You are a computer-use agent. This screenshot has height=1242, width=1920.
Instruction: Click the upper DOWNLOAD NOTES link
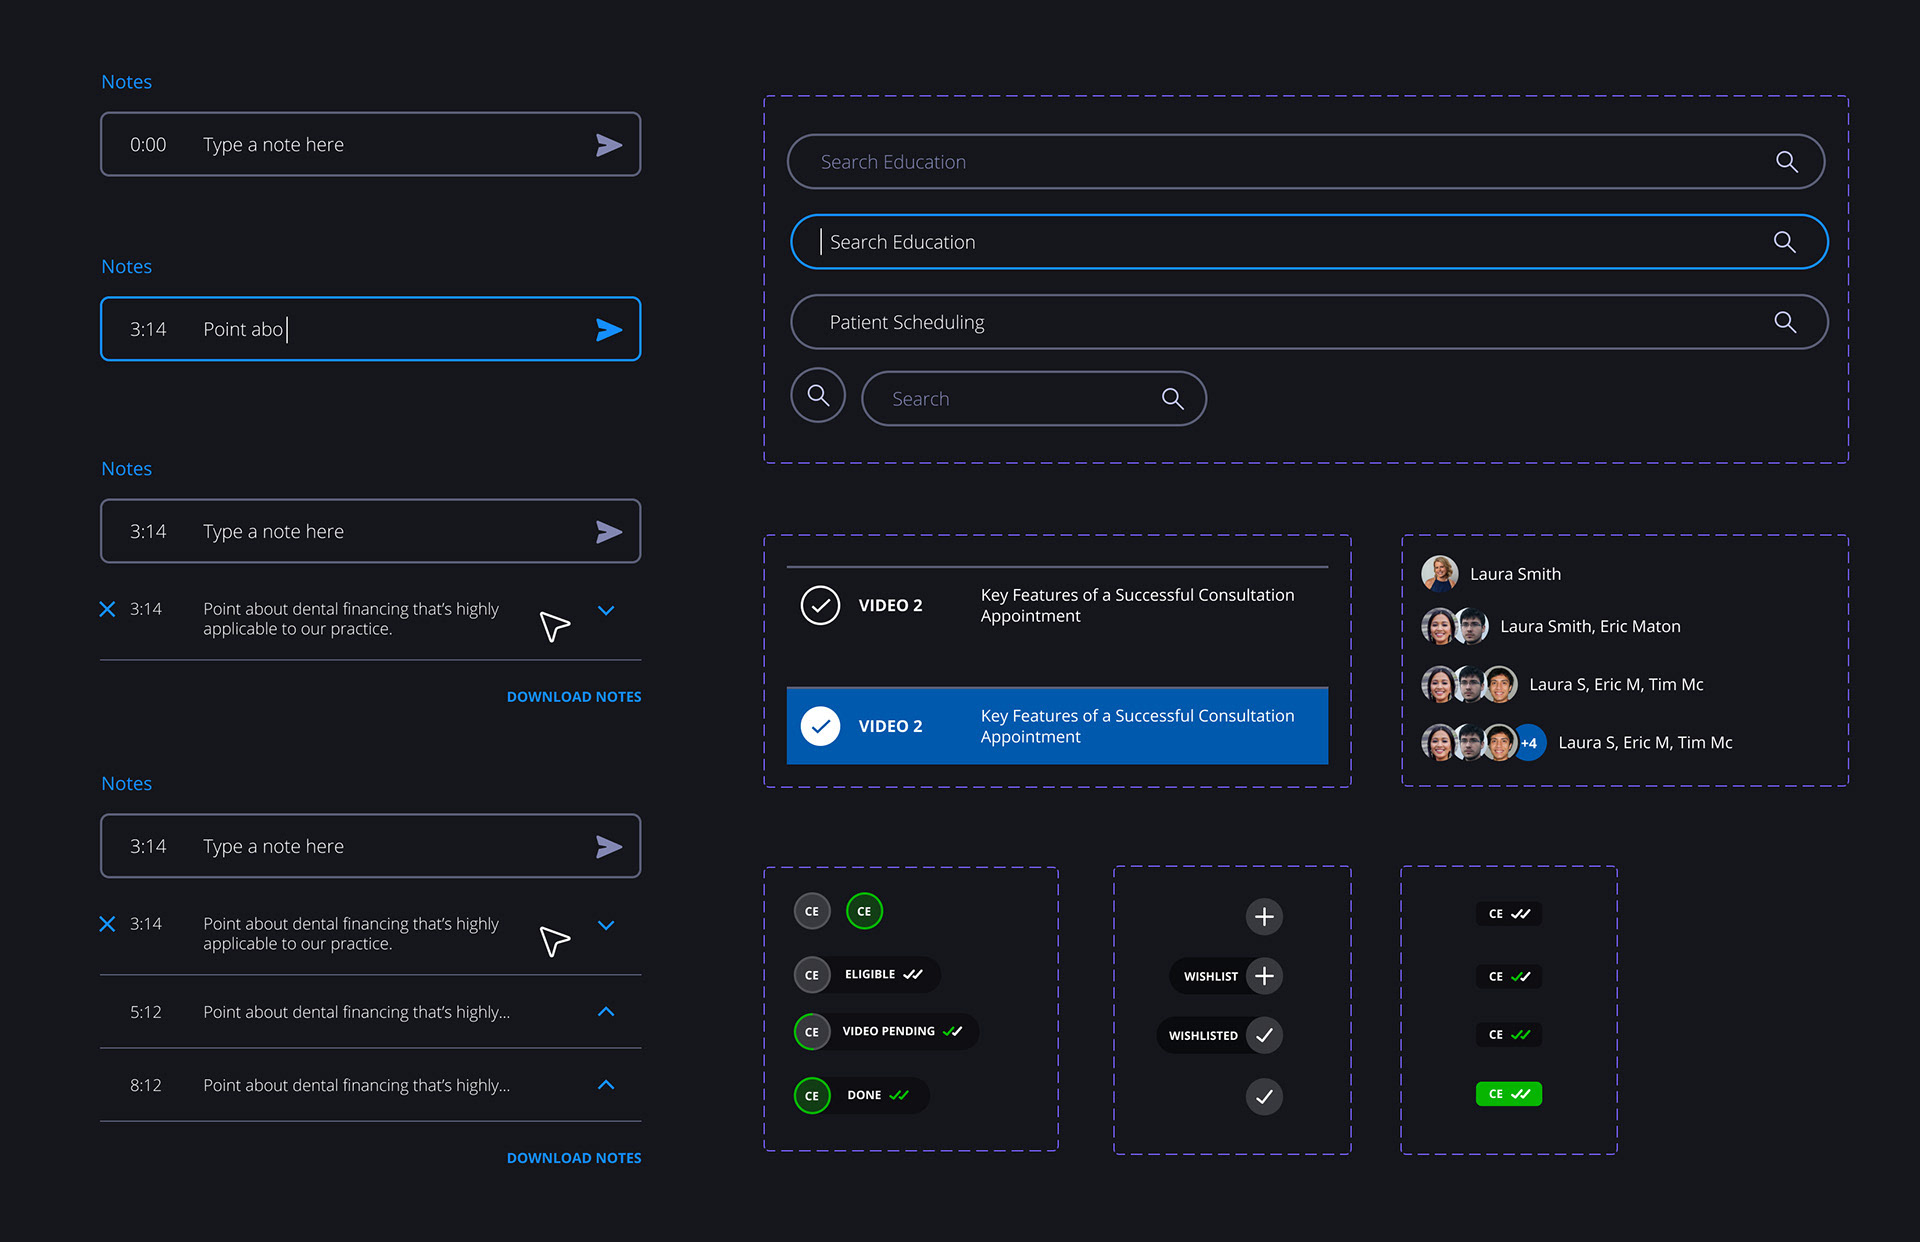tap(574, 697)
